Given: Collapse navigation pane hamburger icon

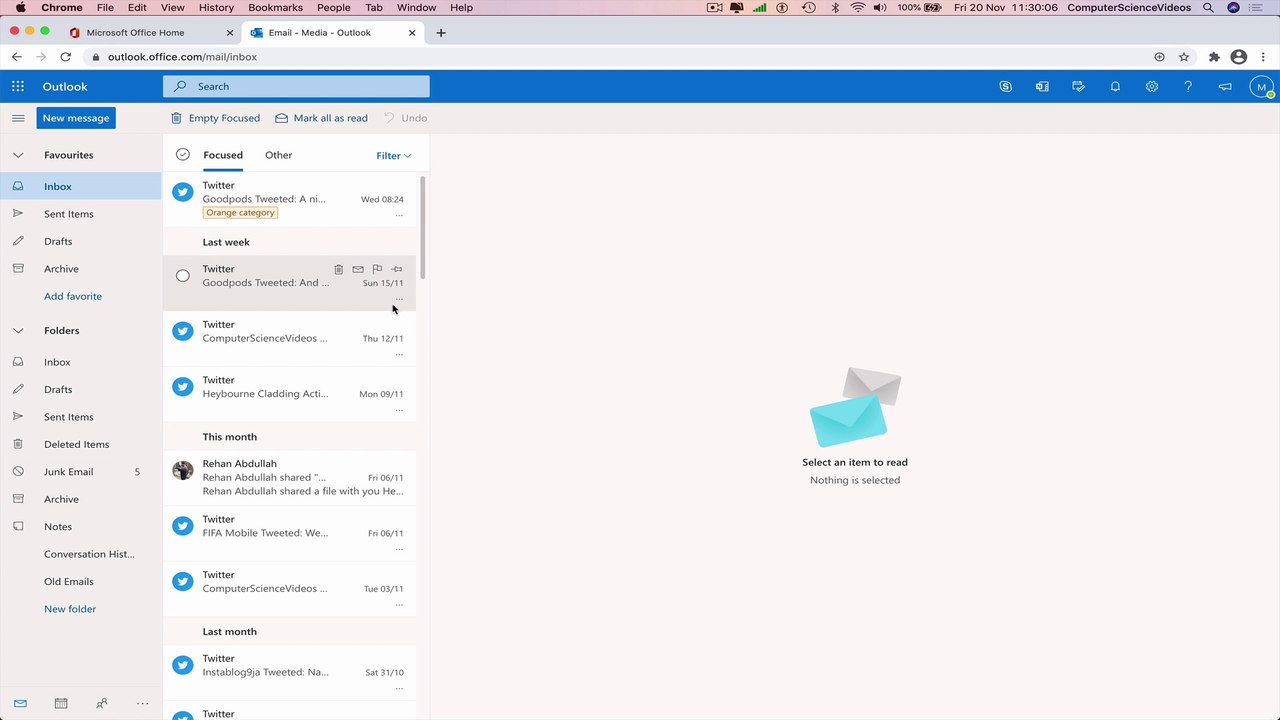Looking at the screenshot, I should 18,118.
